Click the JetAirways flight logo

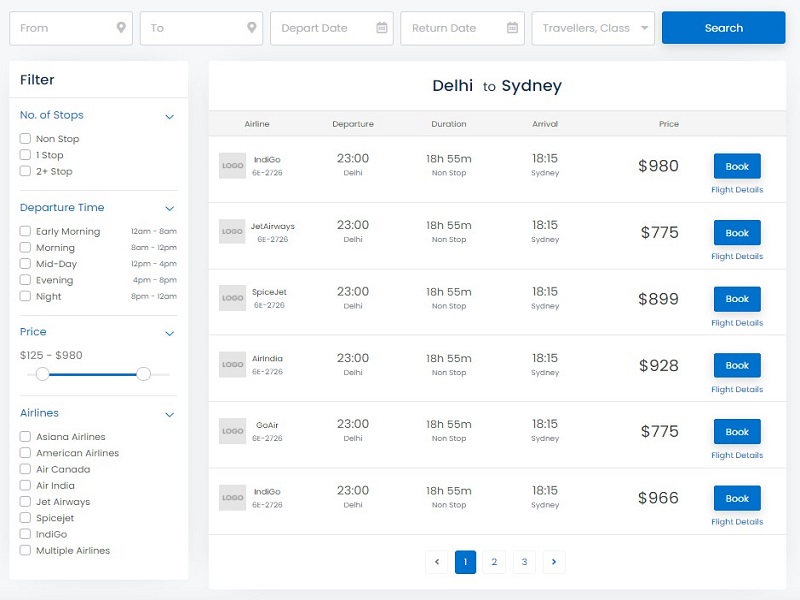232,232
